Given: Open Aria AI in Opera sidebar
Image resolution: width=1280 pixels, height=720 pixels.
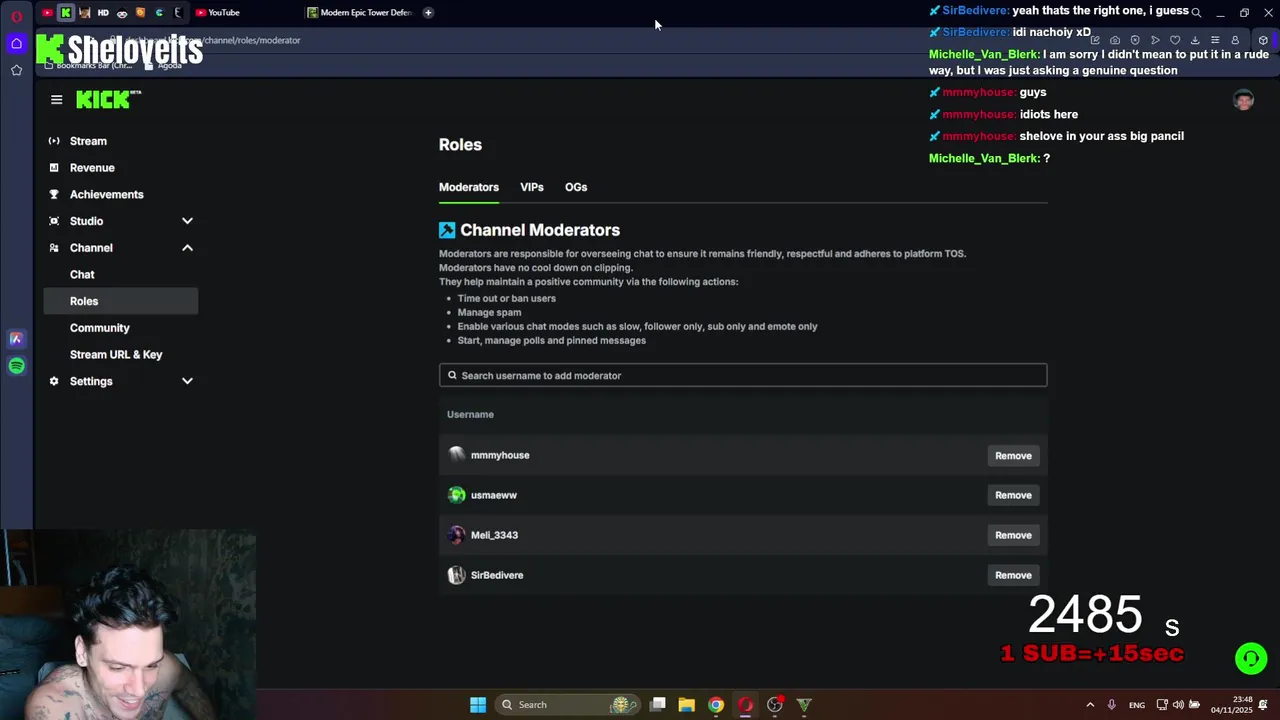Looking at the screenshot, I should click(x=16, y=339).
